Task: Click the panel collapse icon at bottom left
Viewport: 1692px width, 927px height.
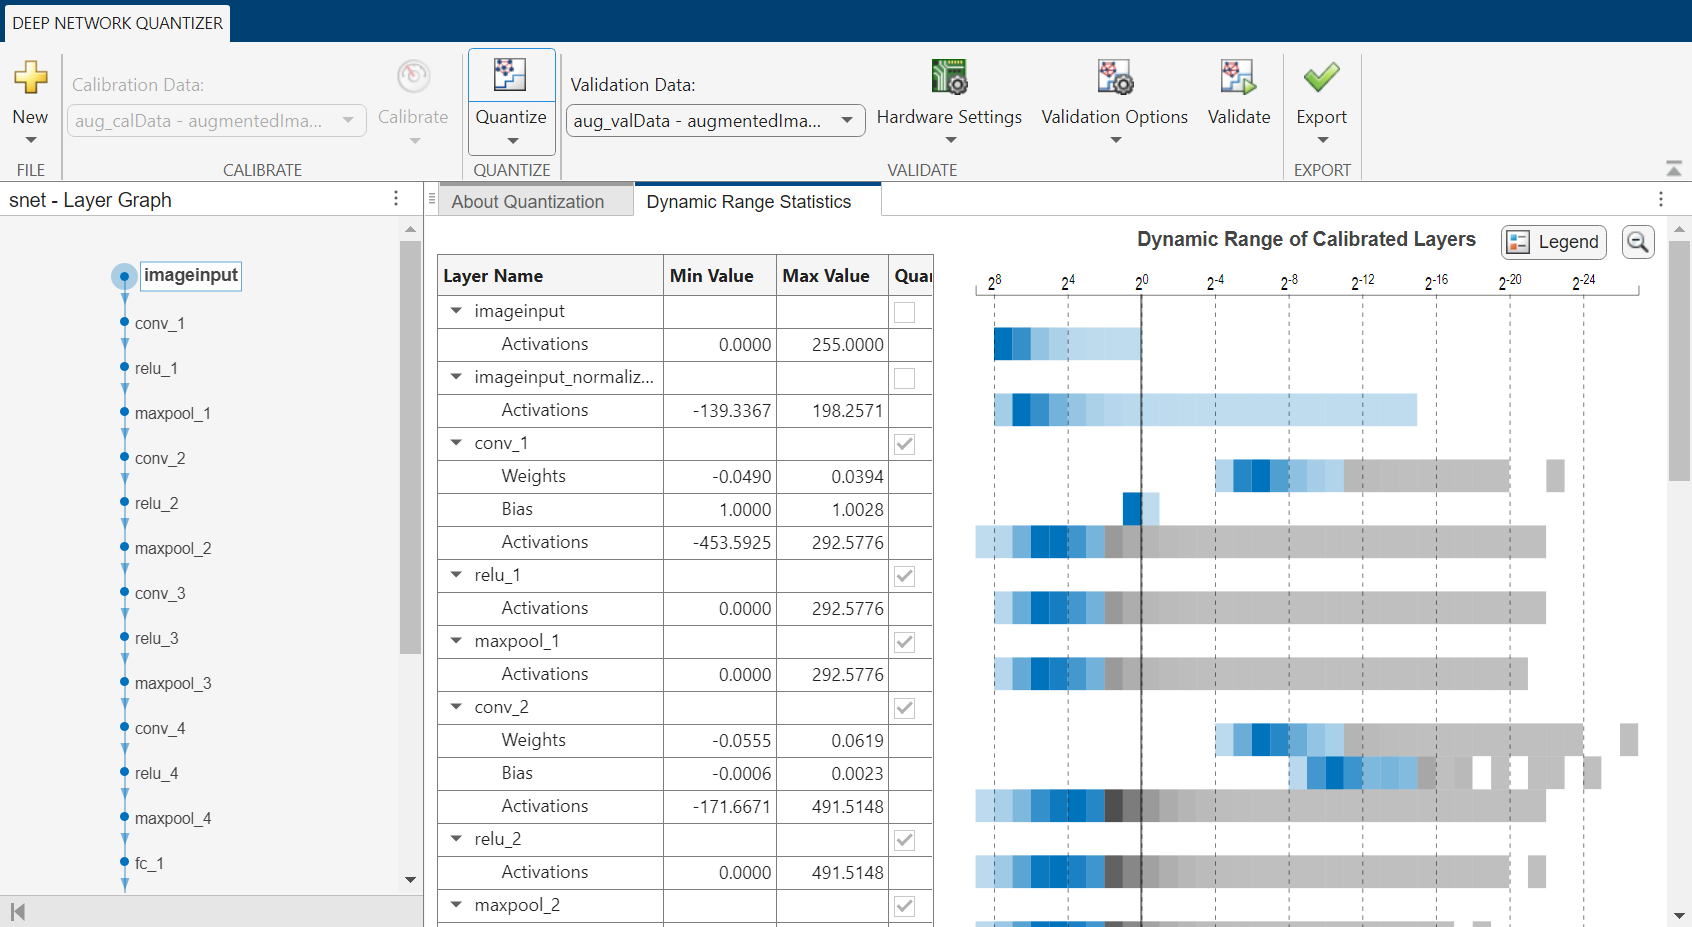Action: (17, 911)
